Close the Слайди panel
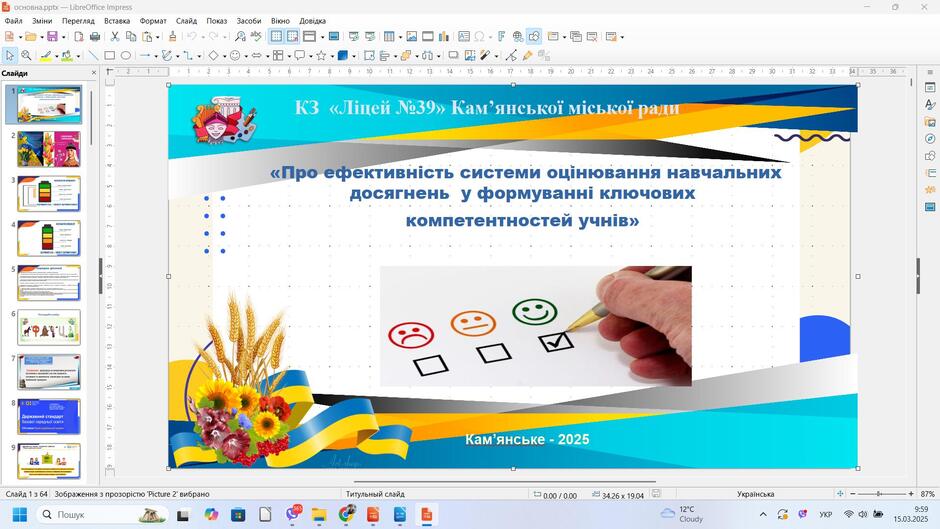This screenshot has width=940, height=529. [94, 73]
